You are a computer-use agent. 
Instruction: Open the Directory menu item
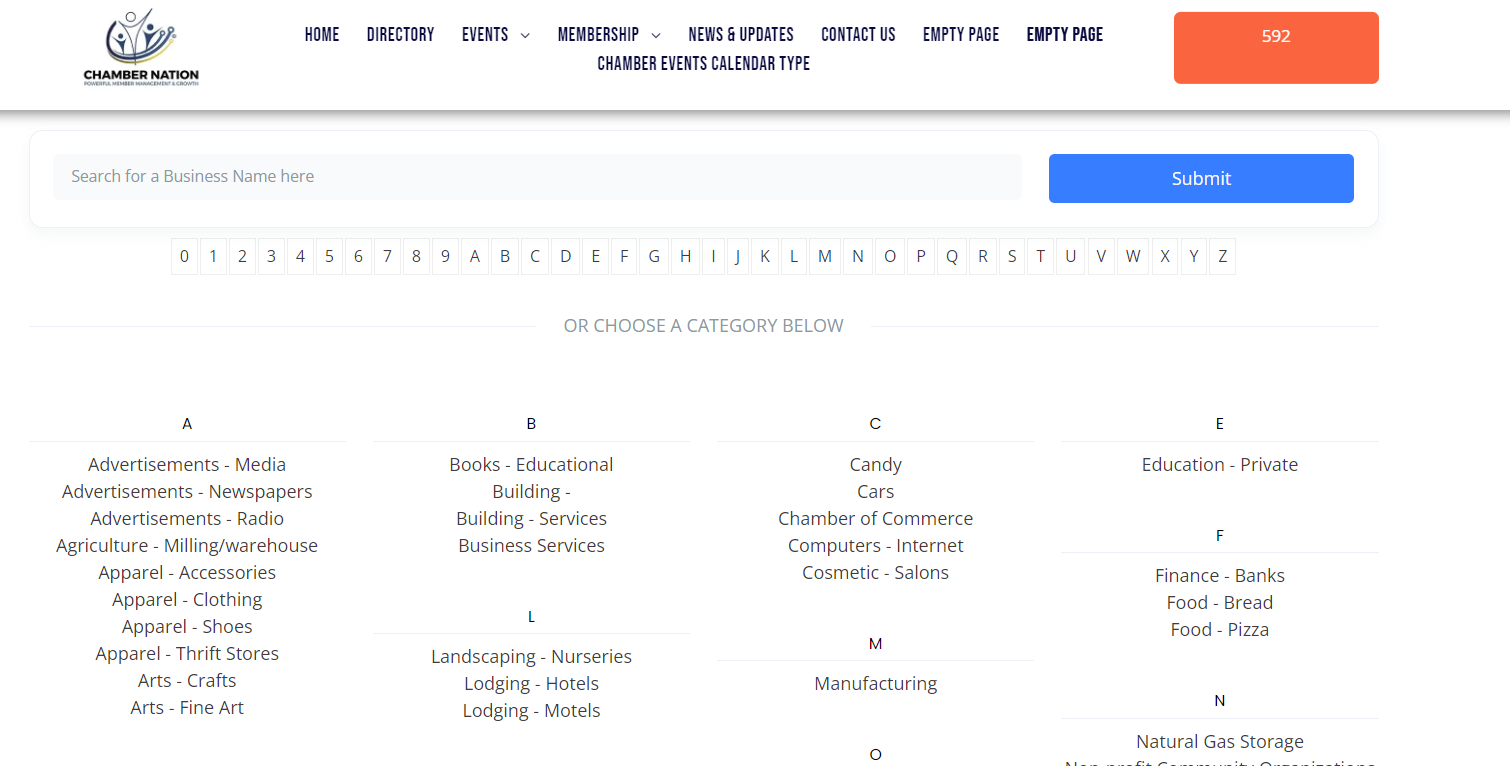(400, 35)
